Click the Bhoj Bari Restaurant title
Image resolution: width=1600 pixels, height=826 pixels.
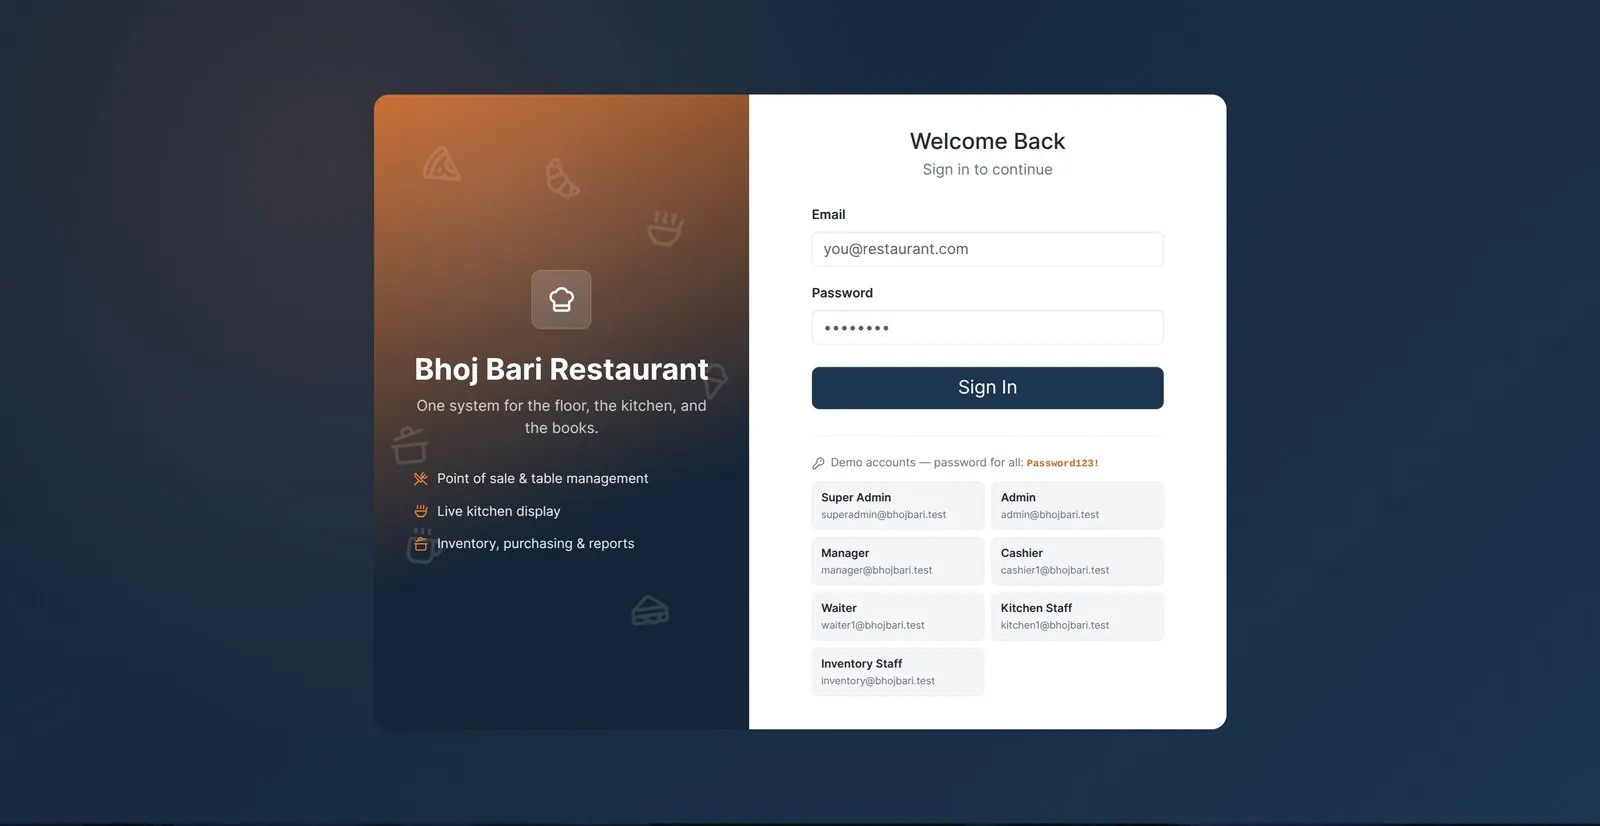click(x=561, y=370)
